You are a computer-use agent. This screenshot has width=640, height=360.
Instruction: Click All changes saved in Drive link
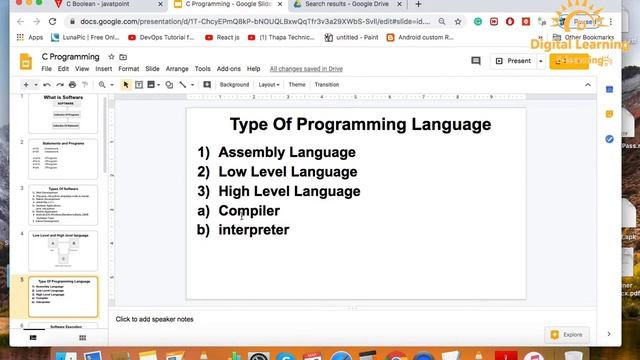click(306, 69)
